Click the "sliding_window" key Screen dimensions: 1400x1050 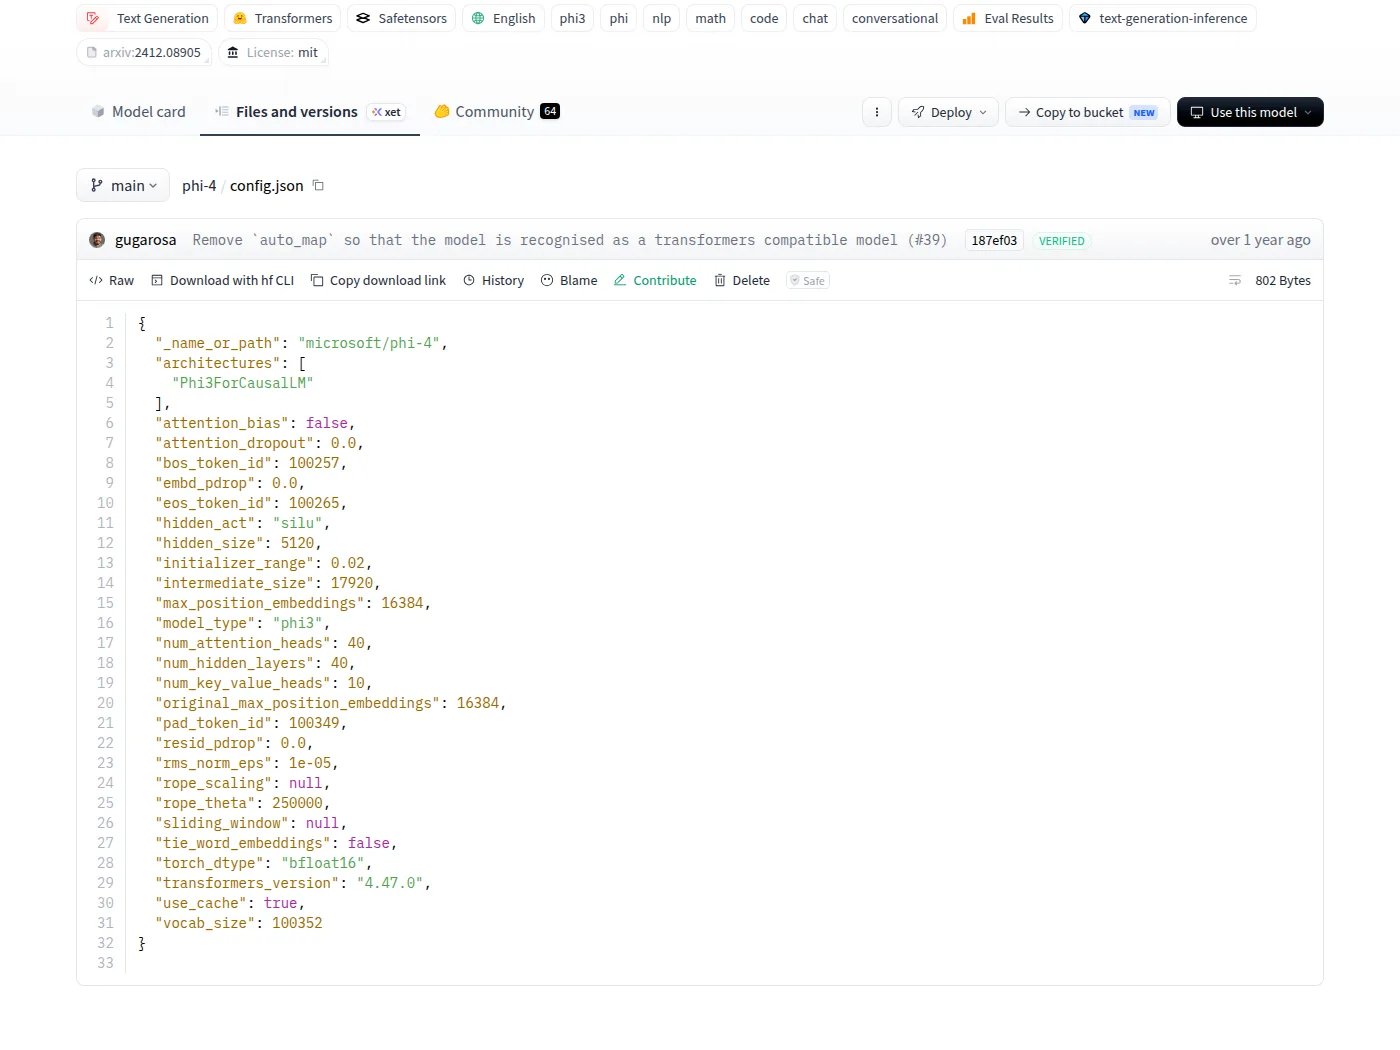[x=222, y=823]
